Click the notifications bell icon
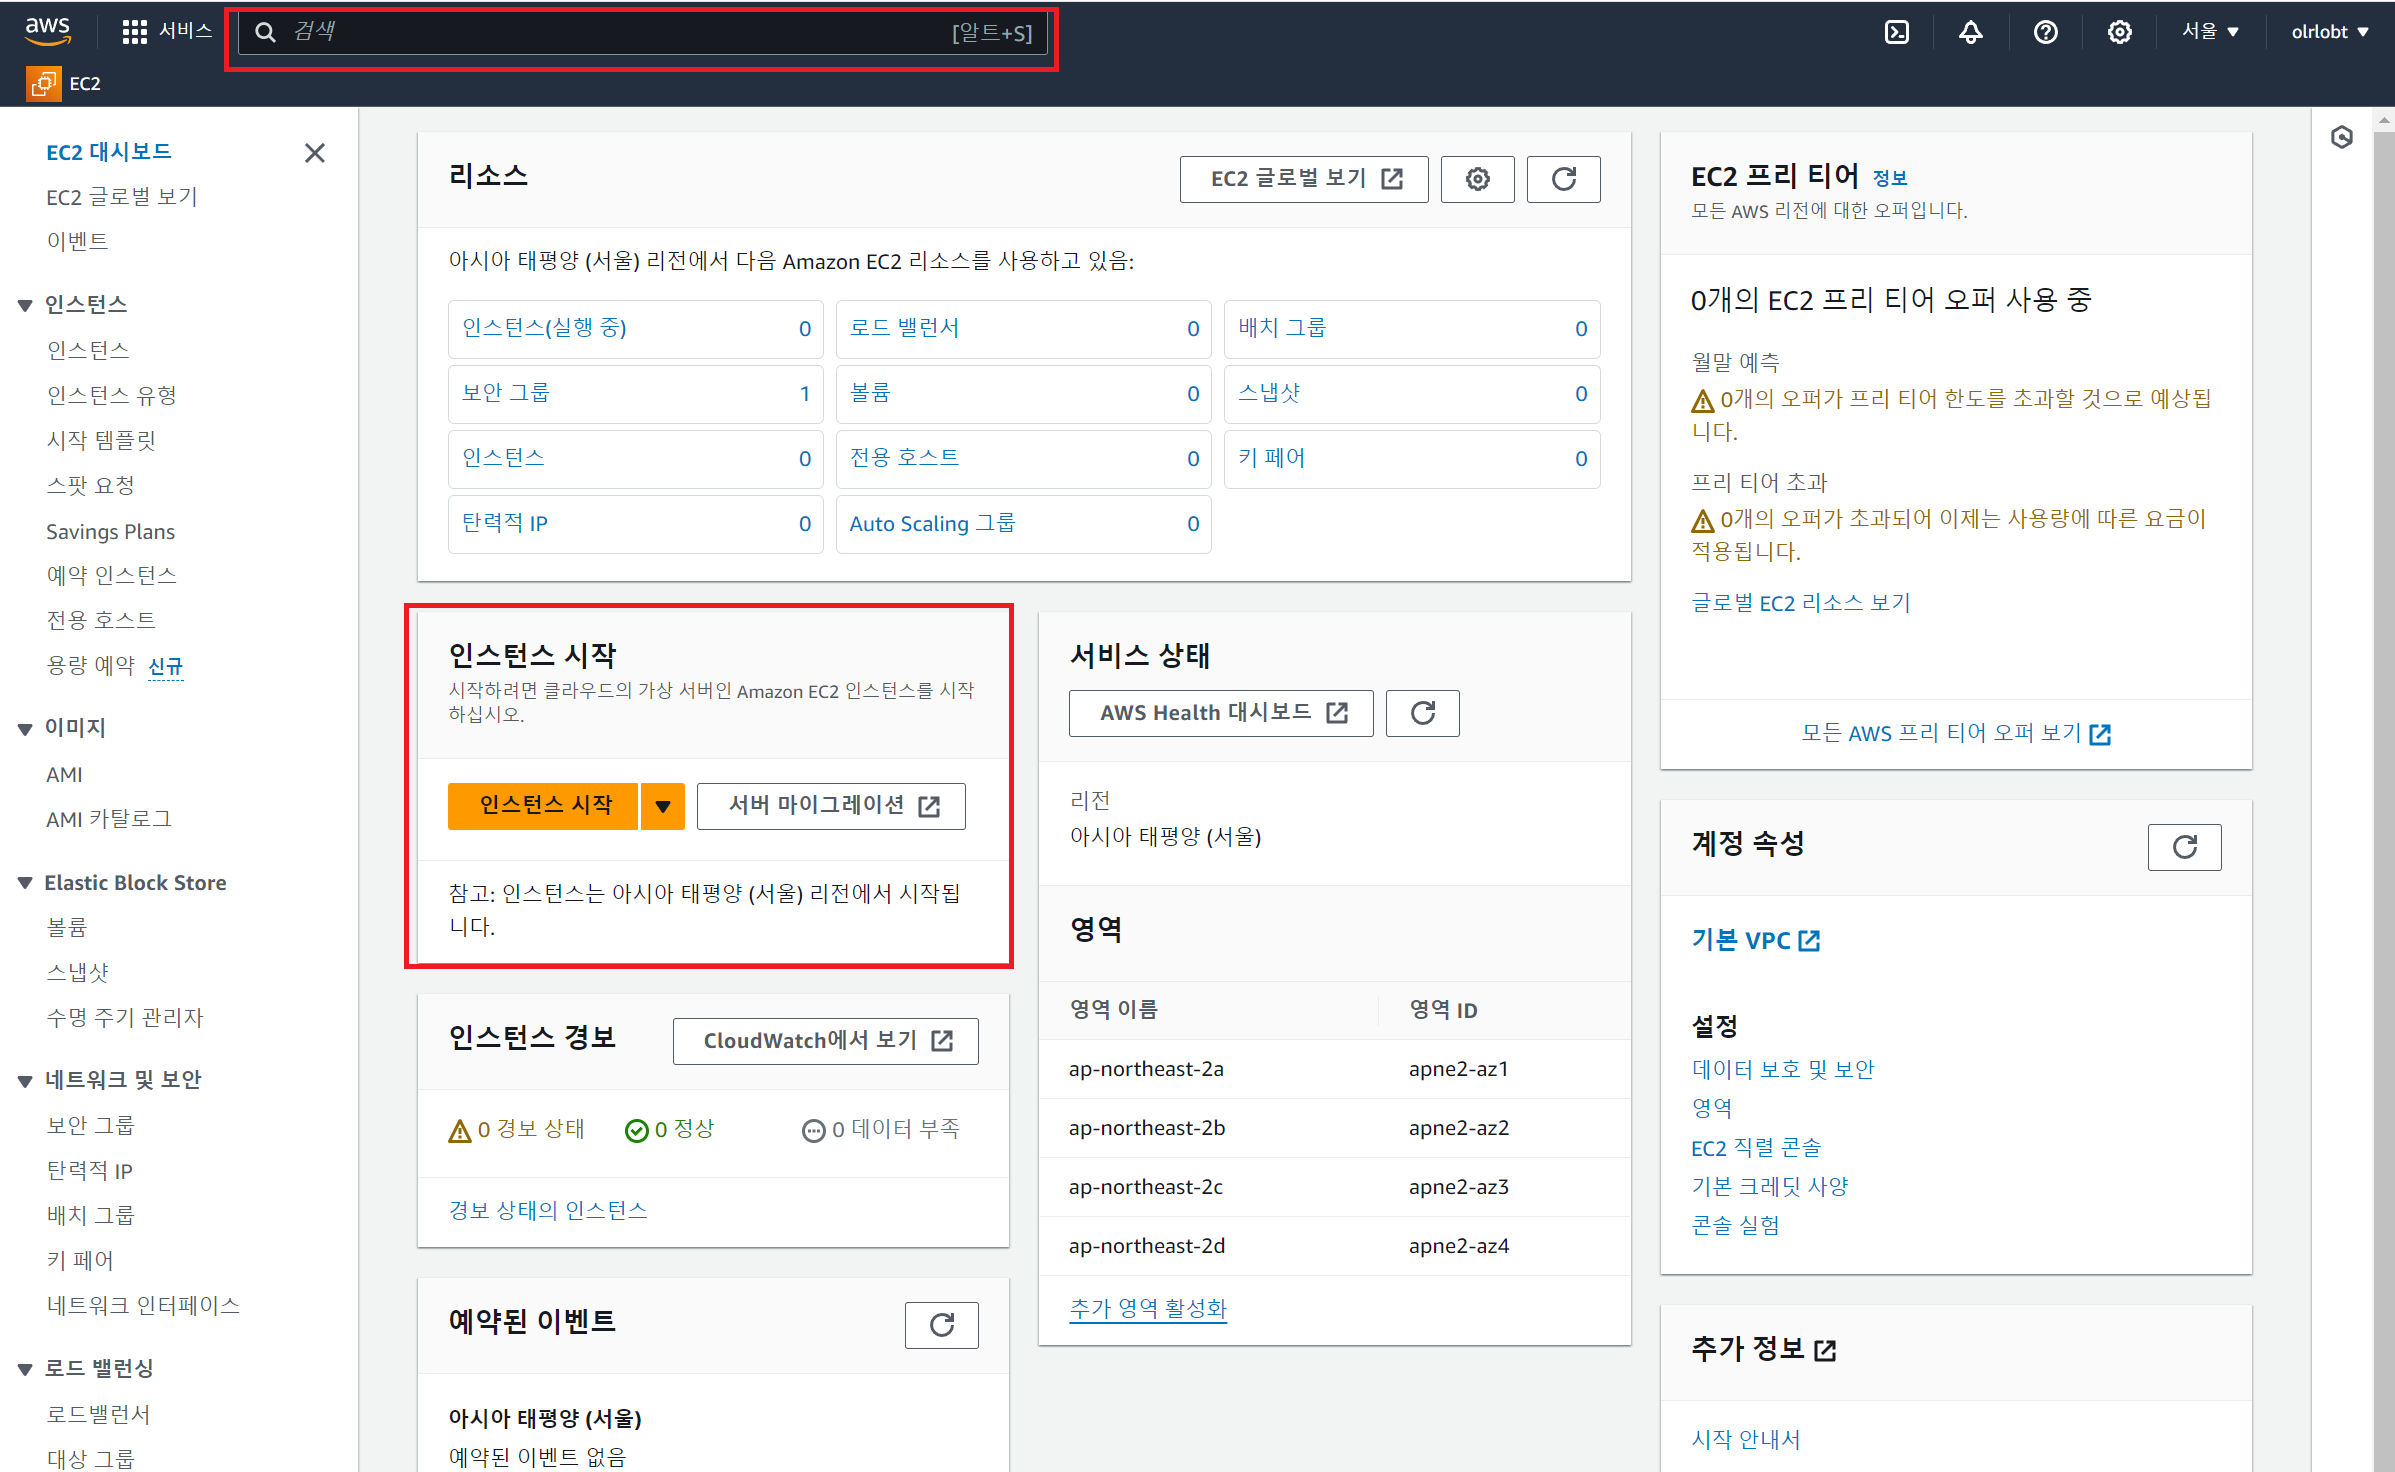Screen dimensions: 2395x1472 1970,32
